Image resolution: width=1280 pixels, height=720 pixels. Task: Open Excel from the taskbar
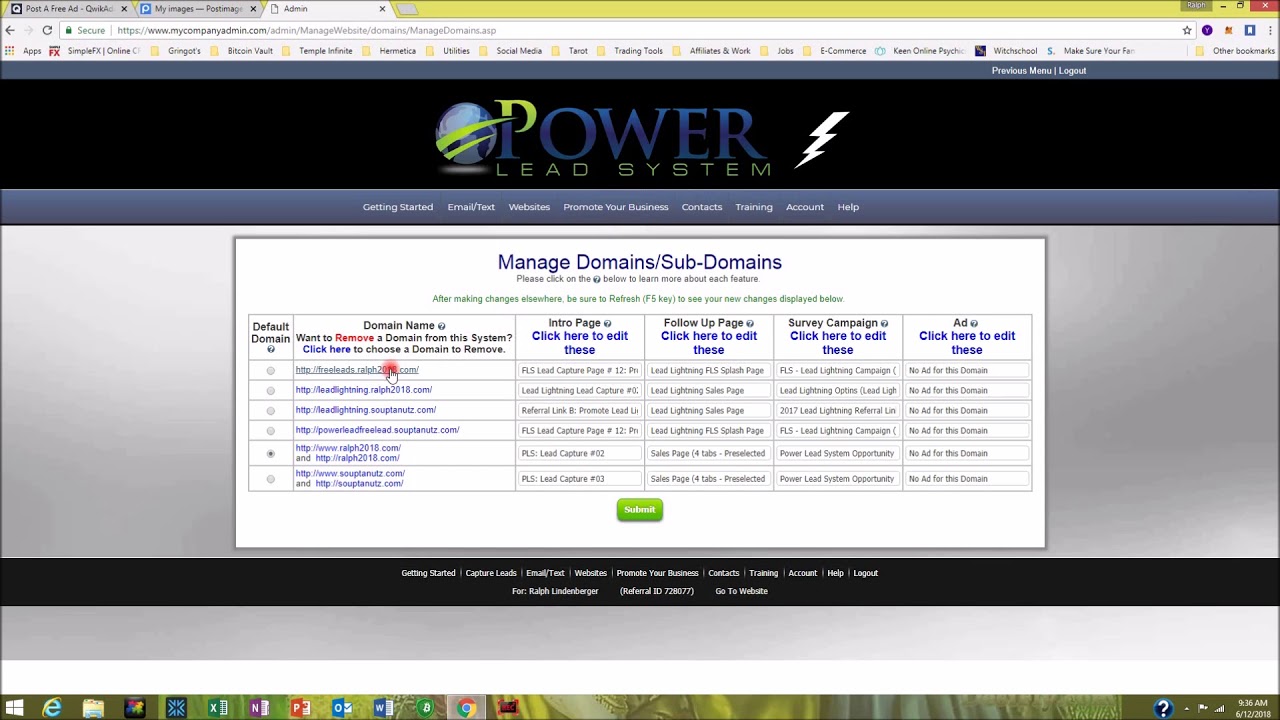[x=217, y=708]
